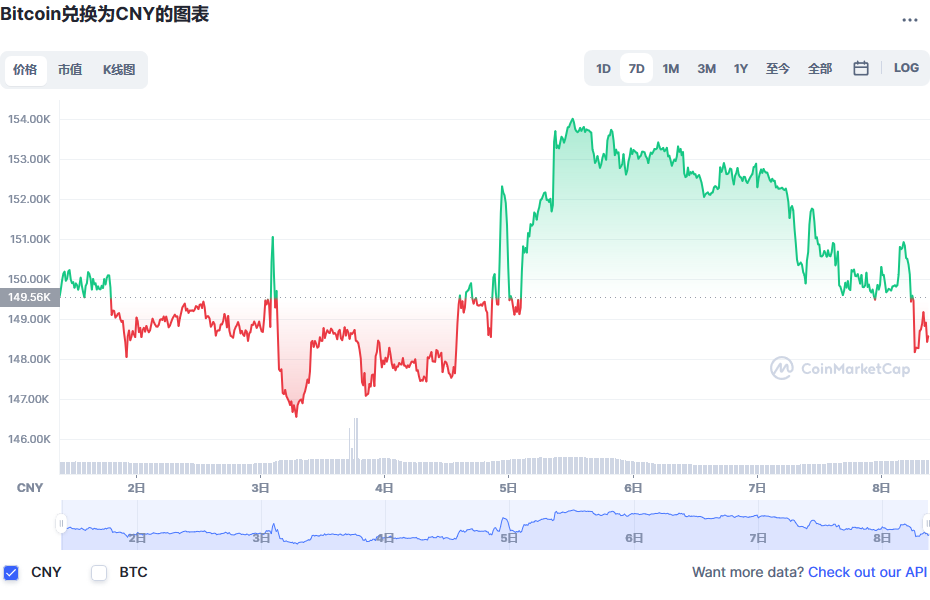Viewport: 930px width, 600px height.
Task: Click the 8日 date label on x-axis
Action: [881, 488]
